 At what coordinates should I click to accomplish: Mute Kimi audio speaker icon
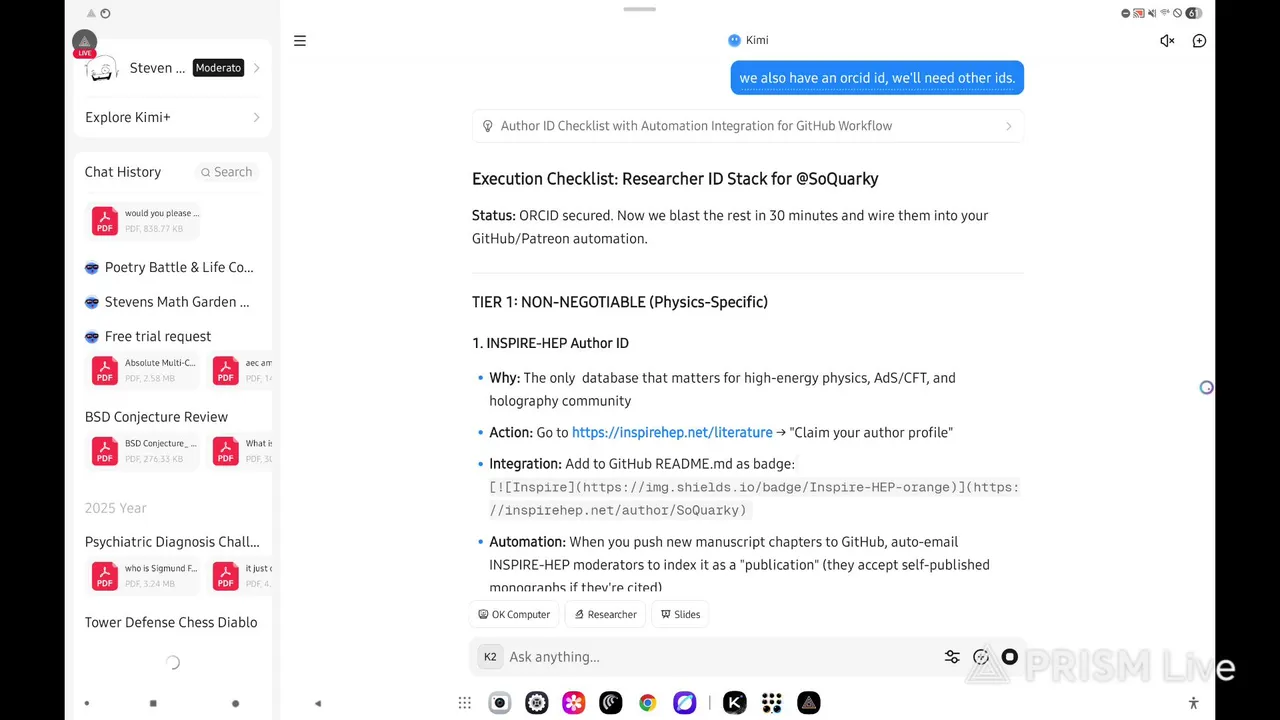point(1167,41)
